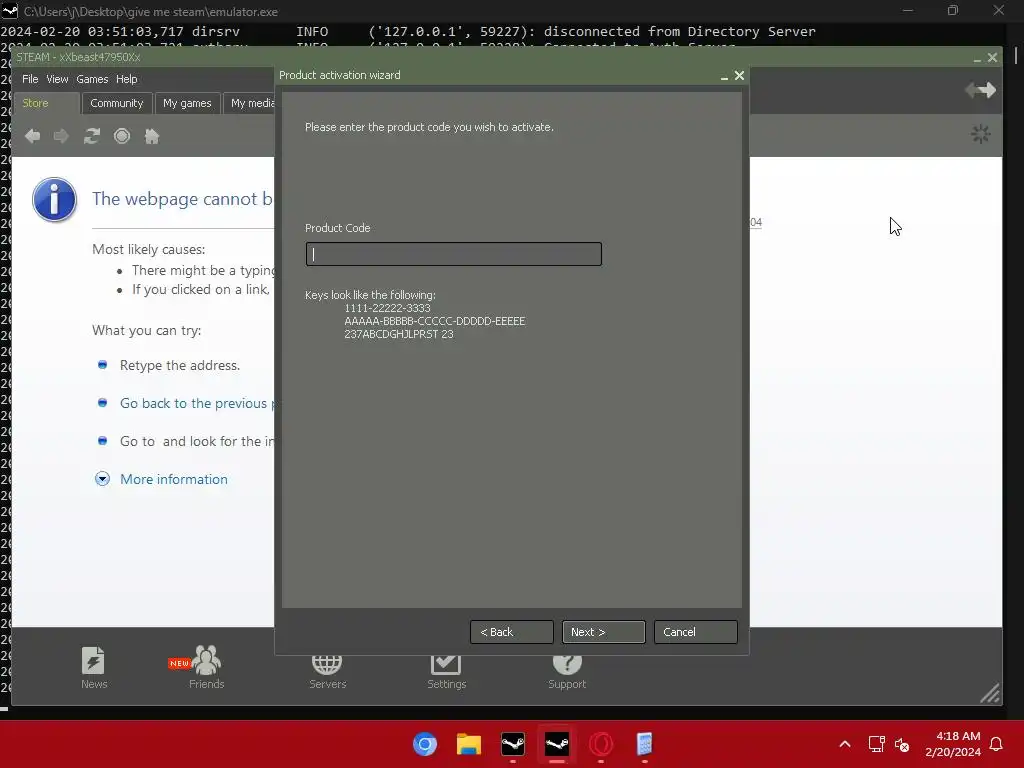
Task: Click the Refresh page icon
Action: (91, 136)
